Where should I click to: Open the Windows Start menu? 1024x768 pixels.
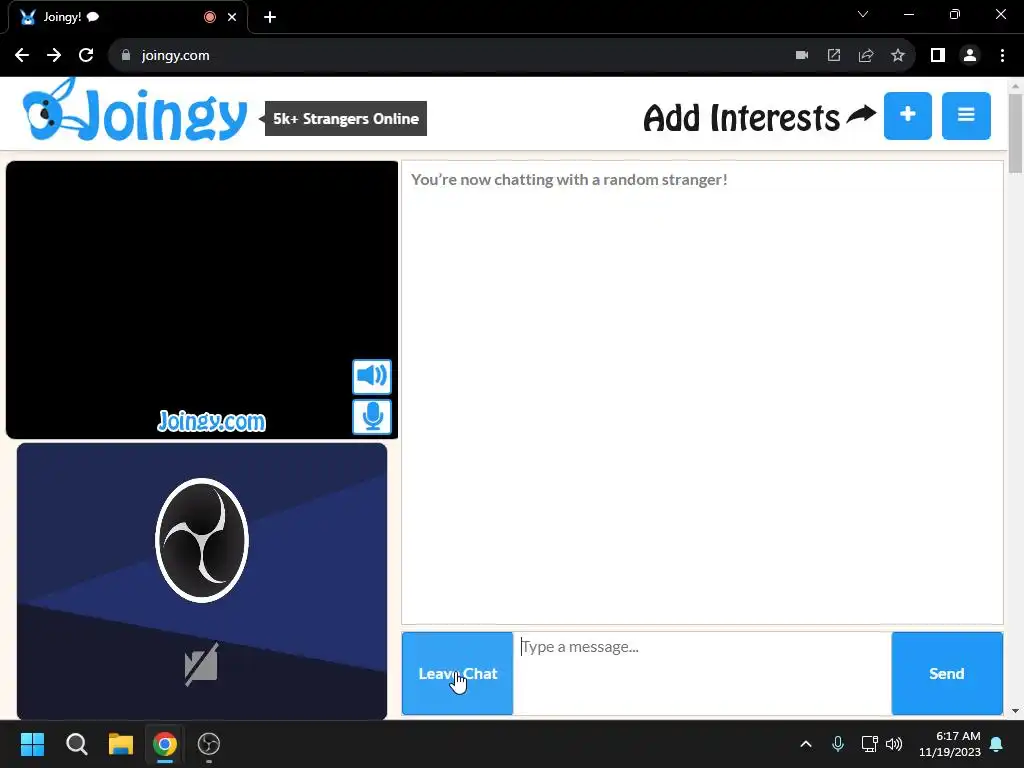32,744
